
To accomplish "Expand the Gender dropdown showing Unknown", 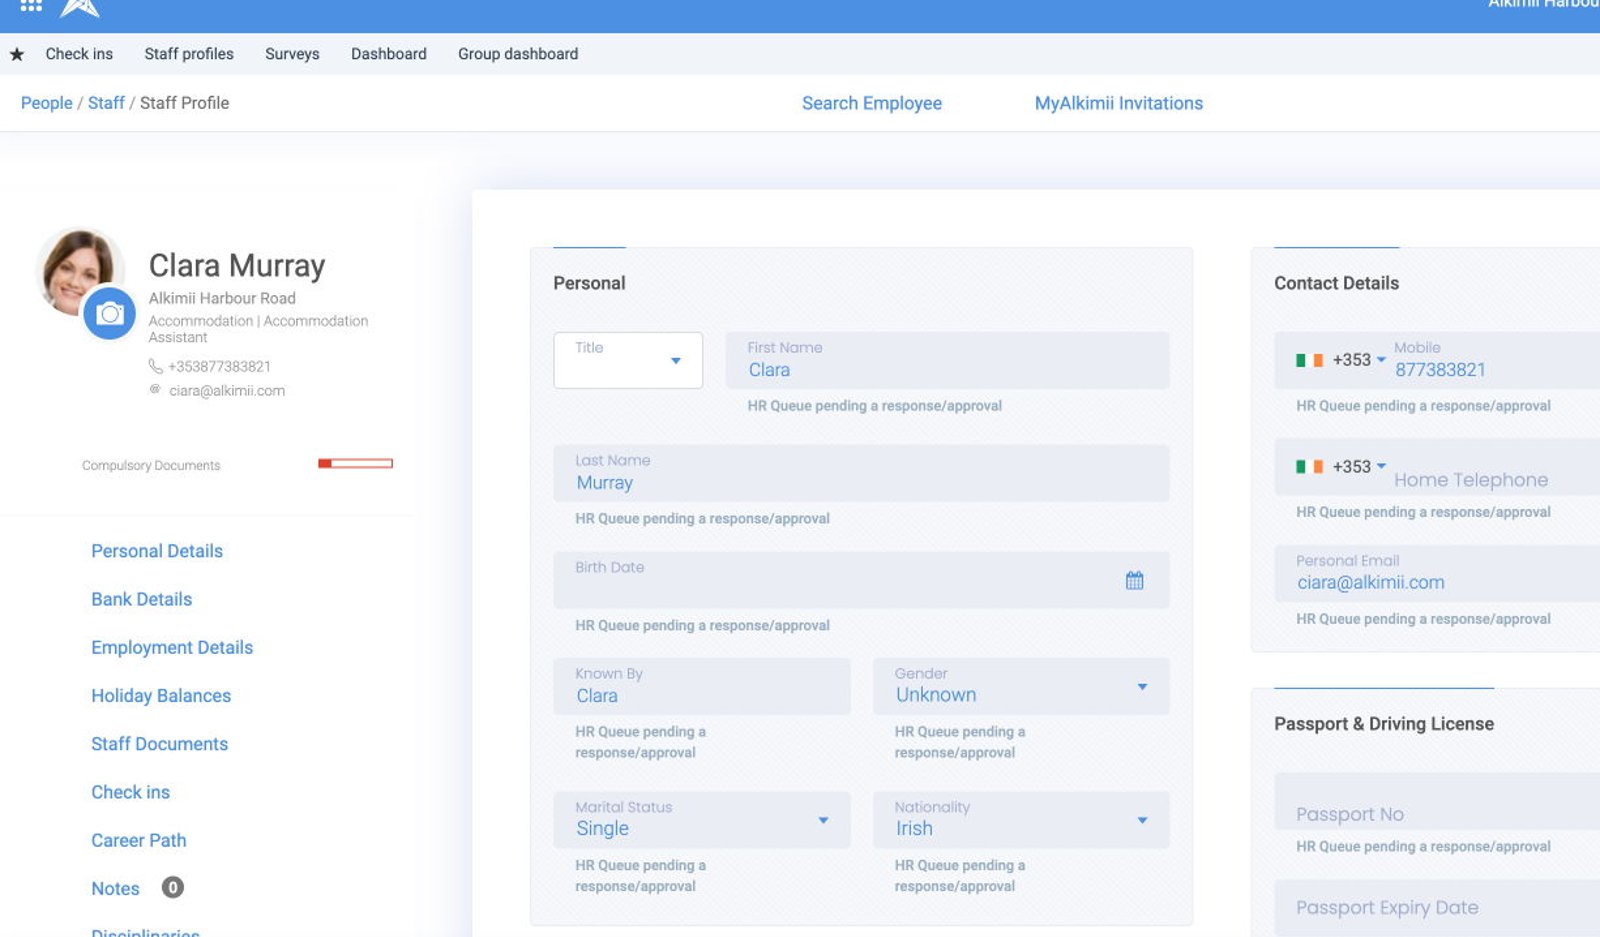I will point(1021,686).
